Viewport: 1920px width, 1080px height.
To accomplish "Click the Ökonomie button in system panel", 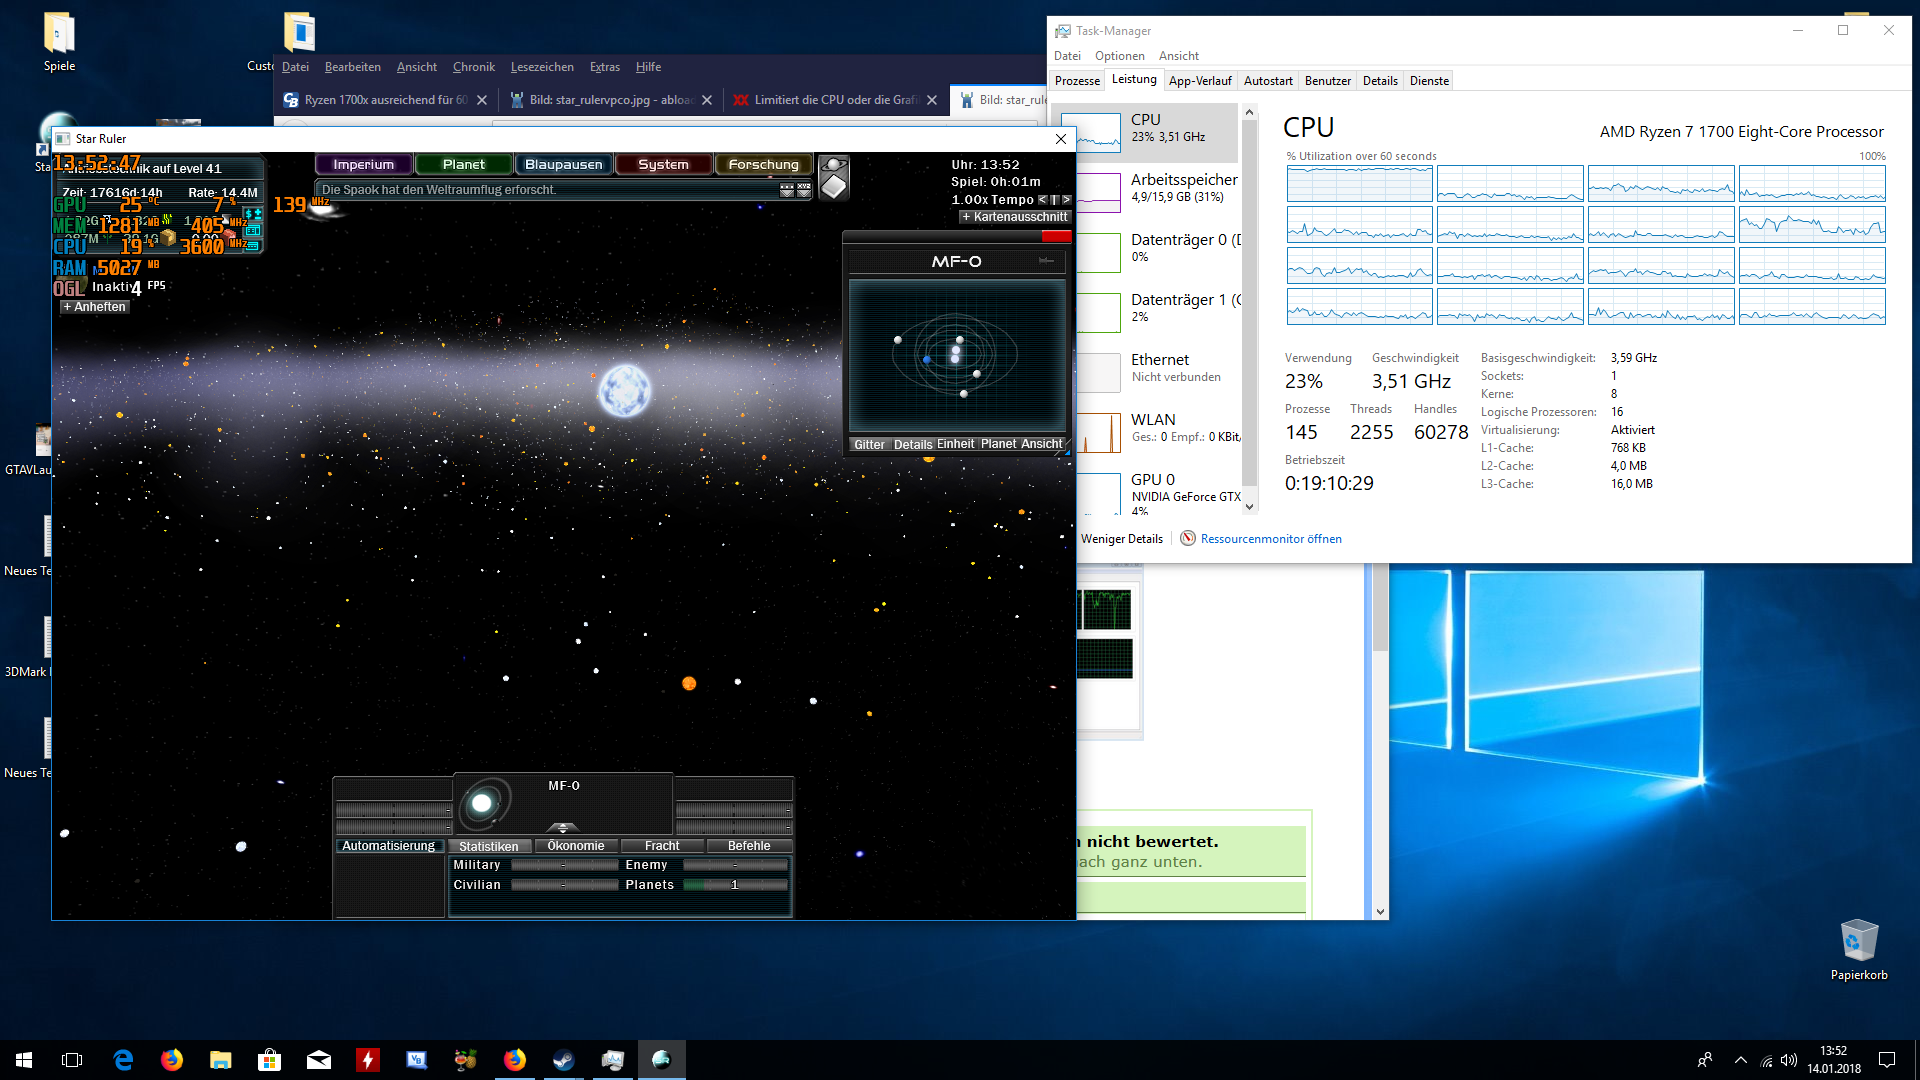I will click(x=576, y=846).
